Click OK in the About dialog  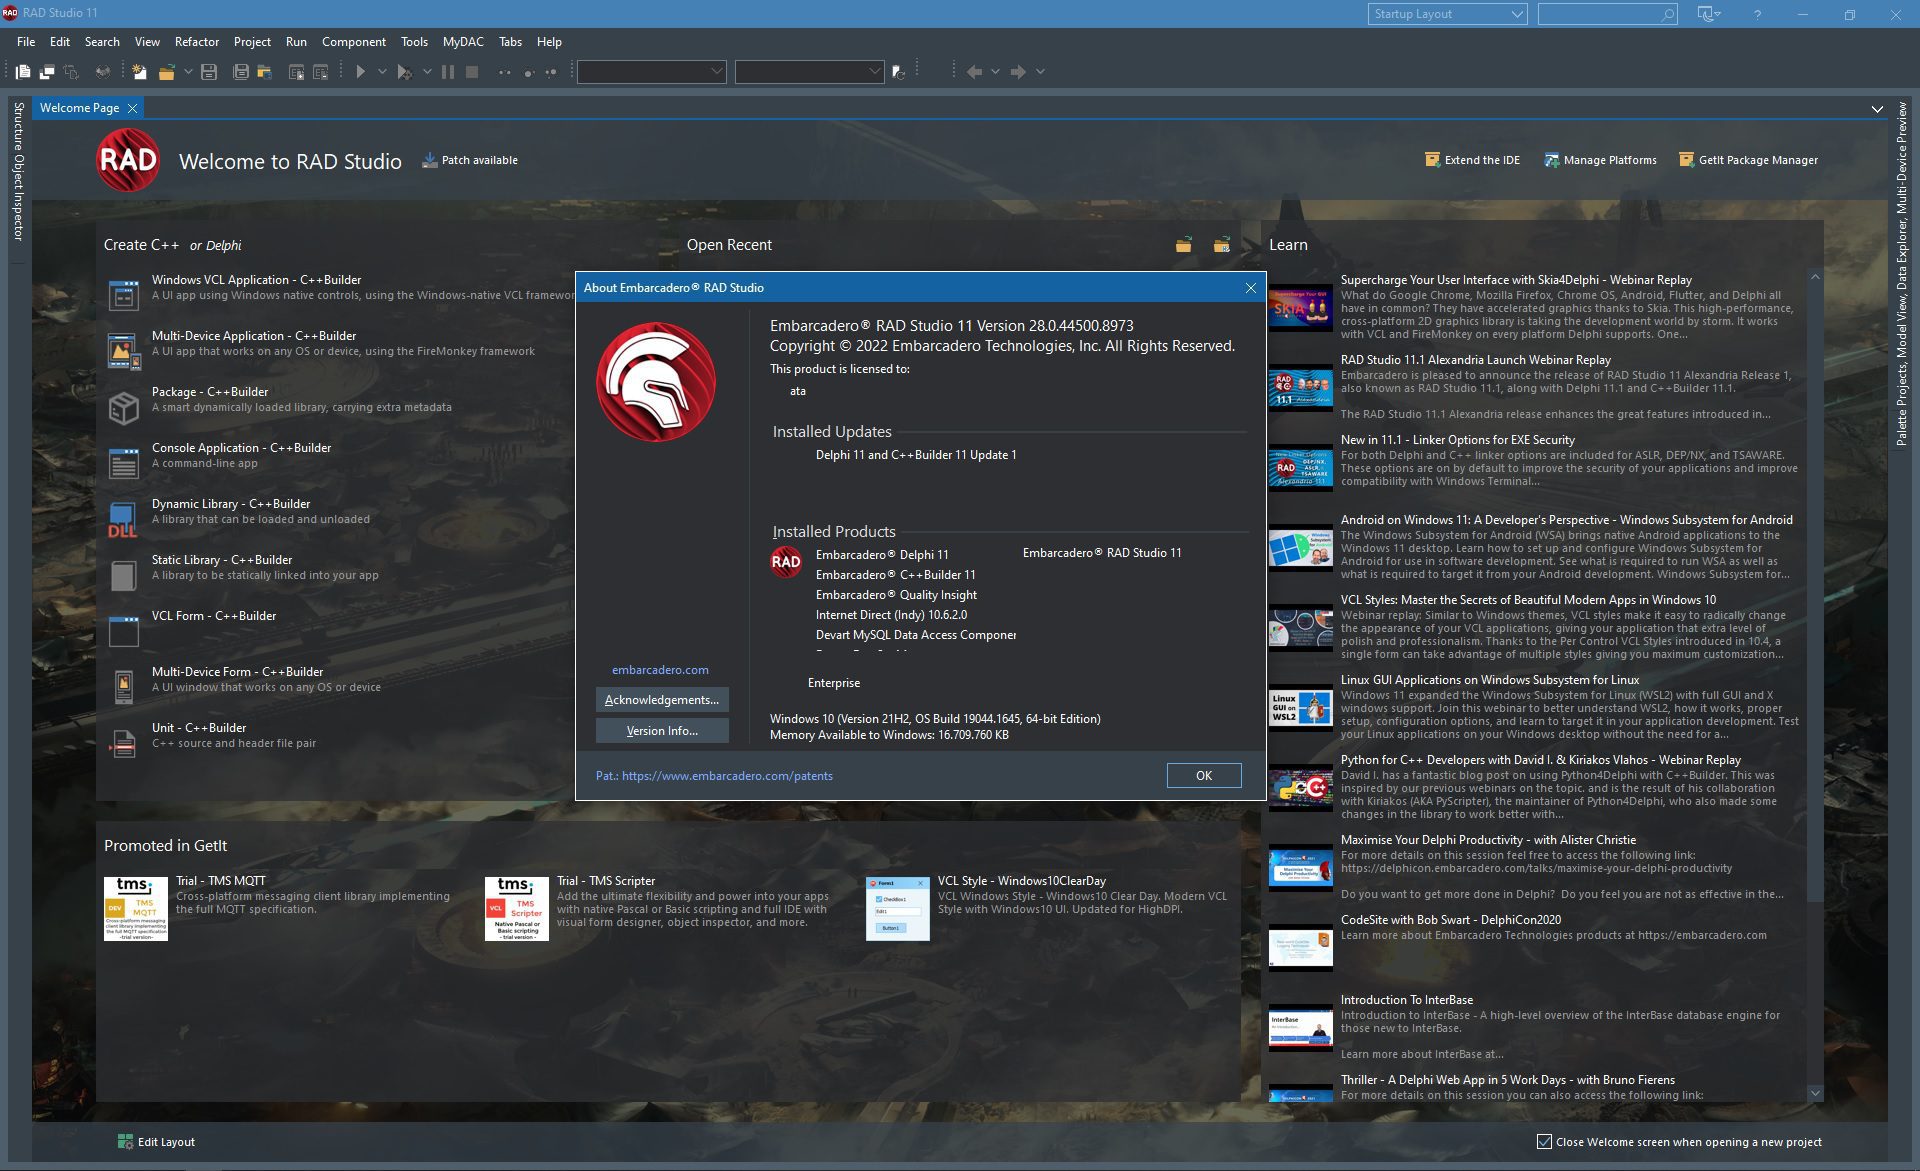point(1204,776)
